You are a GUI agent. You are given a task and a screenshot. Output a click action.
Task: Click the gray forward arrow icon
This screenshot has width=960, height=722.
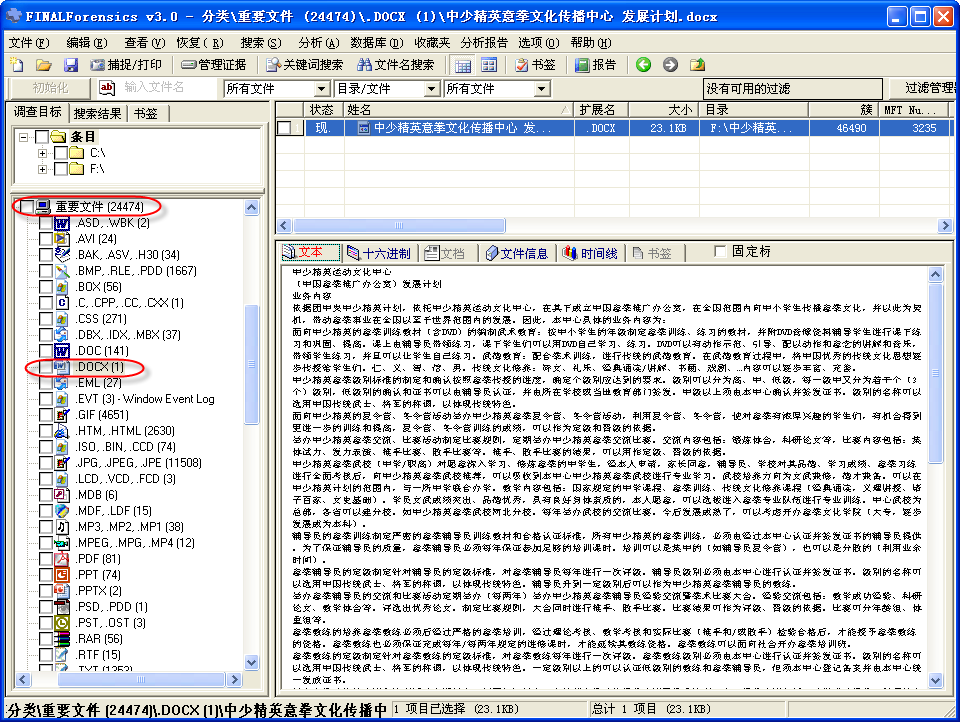click(x=670, y=64)
